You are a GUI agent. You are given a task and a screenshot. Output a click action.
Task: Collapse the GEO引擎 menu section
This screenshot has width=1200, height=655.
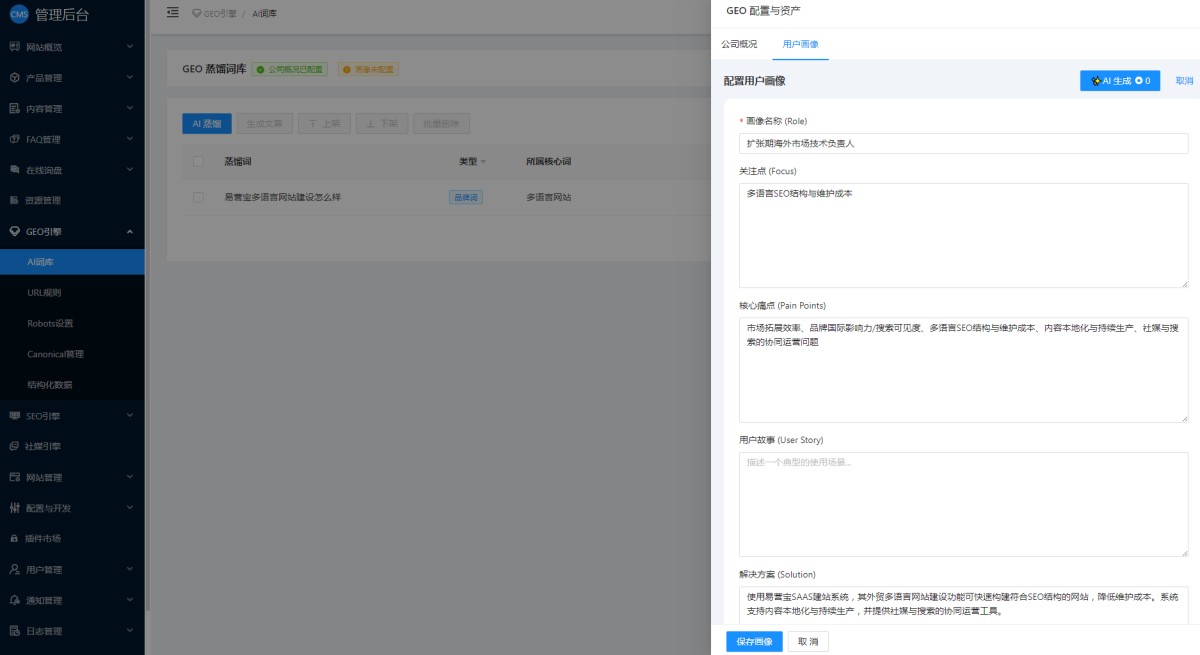[x=130, y=231]
